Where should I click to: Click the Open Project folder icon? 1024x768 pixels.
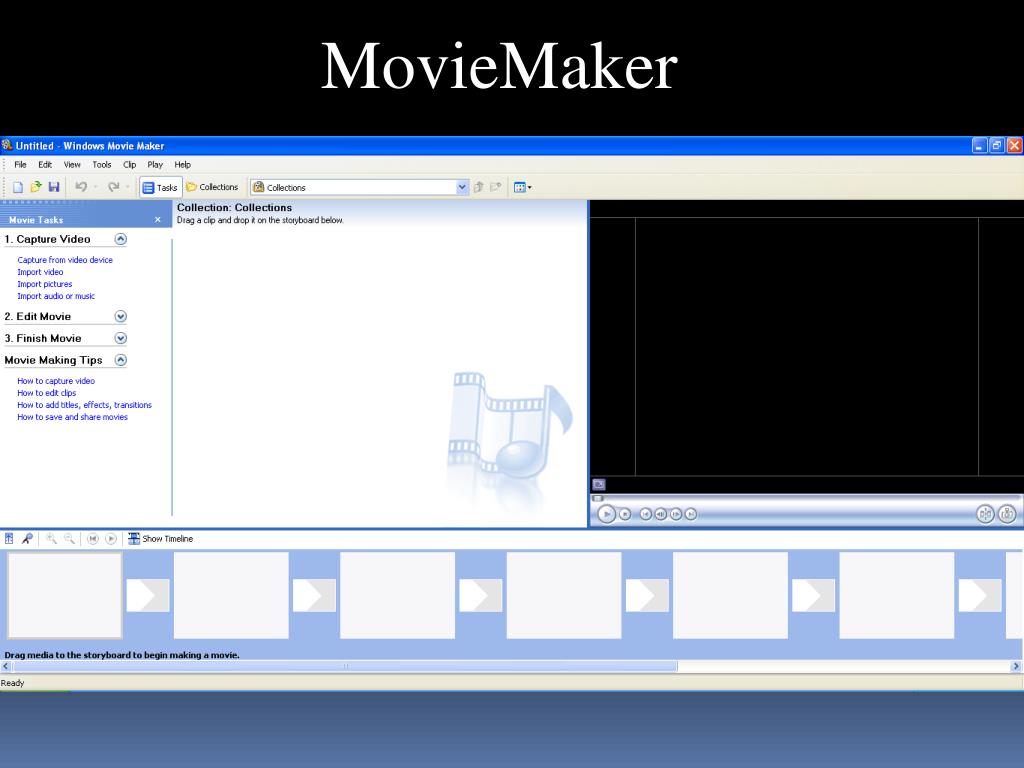tap(36, 187)
